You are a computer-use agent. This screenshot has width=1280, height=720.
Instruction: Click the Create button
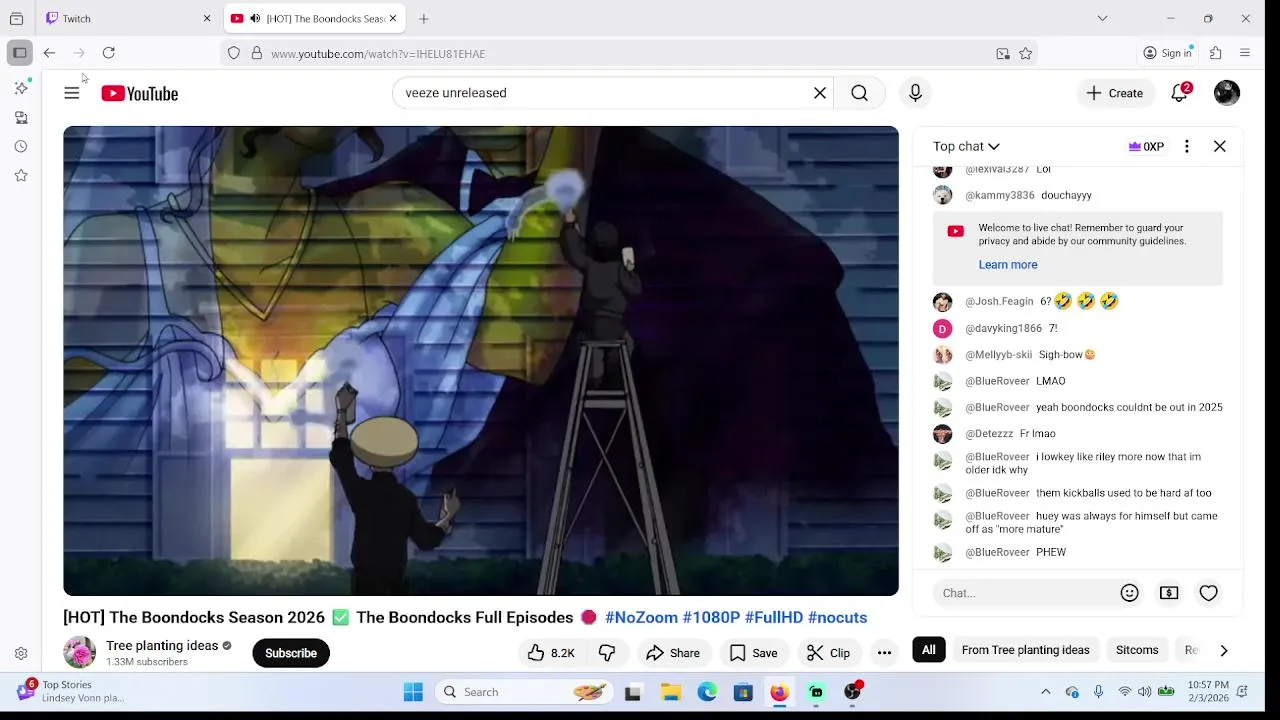click(1115, 93)
